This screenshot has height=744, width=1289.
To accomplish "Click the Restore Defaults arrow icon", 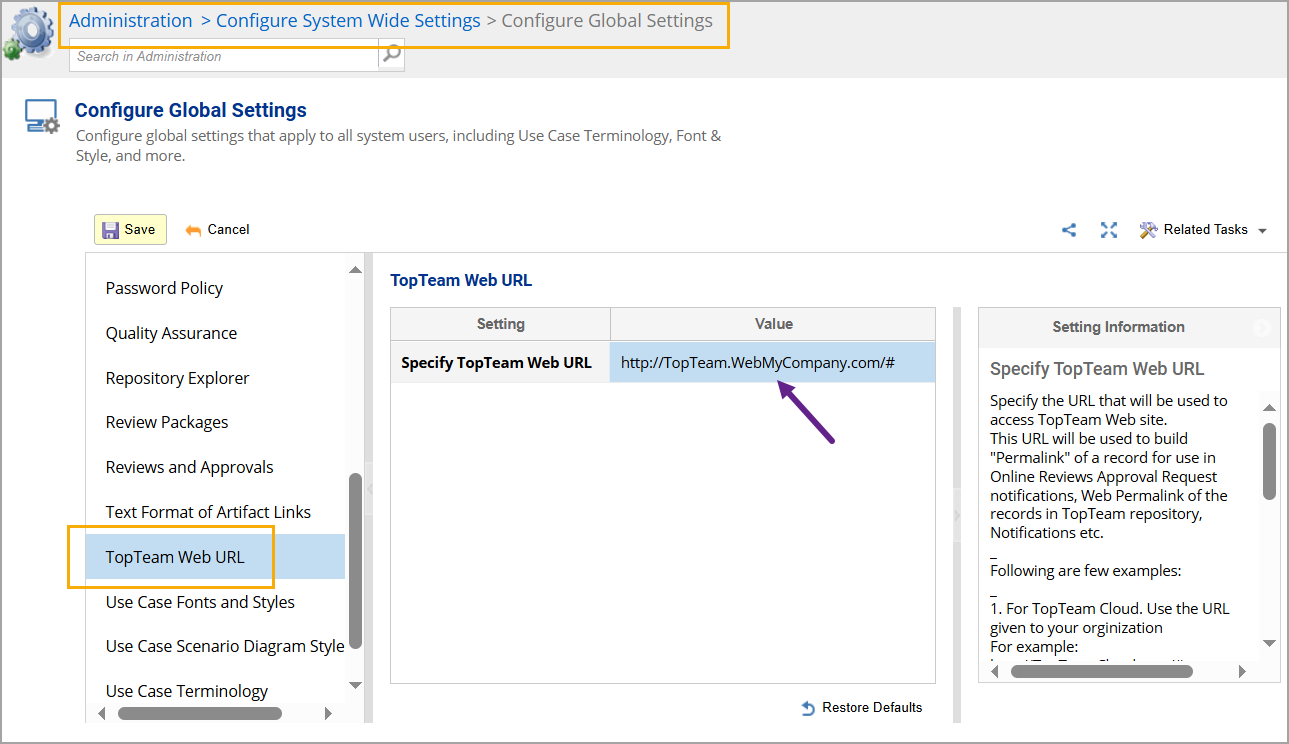I will [x=808, y=708].
